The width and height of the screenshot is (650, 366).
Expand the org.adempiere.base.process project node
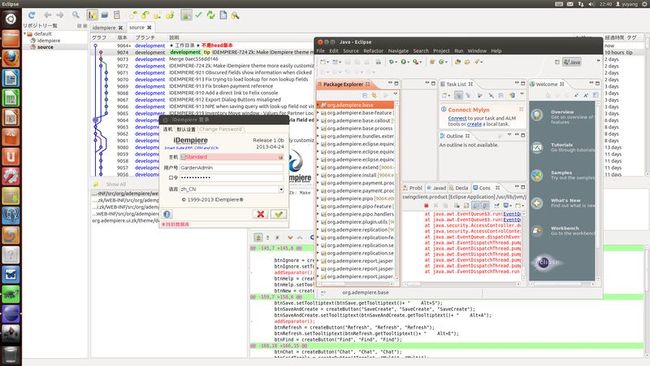[318, 128]
